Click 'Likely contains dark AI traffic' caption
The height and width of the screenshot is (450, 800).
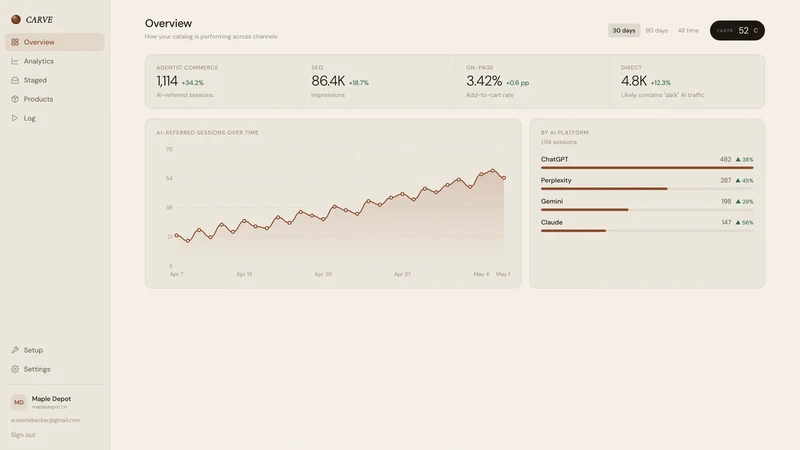tap(662, 95)
